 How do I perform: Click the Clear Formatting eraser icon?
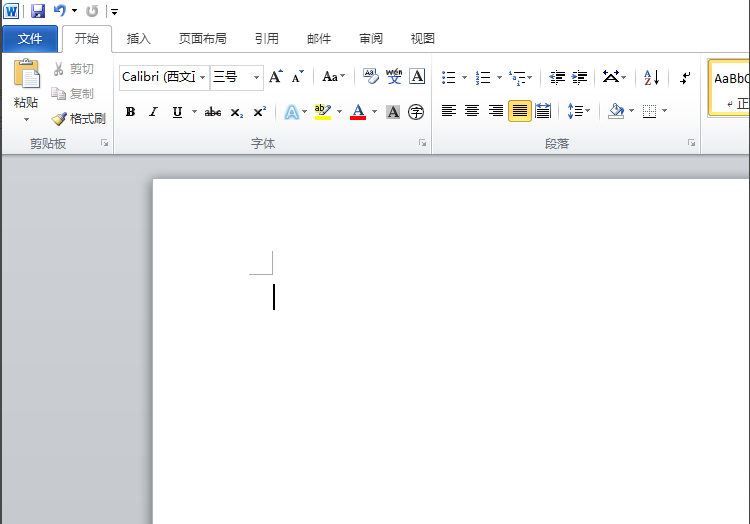point(371,76)
